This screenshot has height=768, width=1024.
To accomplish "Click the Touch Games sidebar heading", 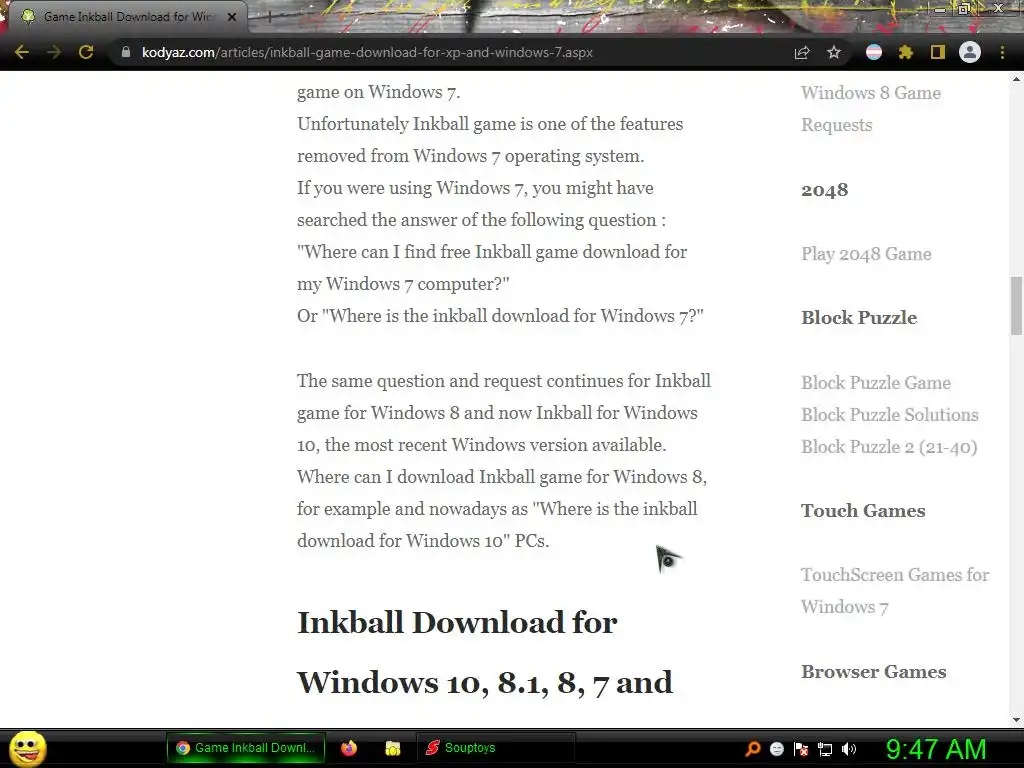I will pyautogui.click(x=863, y=510).
